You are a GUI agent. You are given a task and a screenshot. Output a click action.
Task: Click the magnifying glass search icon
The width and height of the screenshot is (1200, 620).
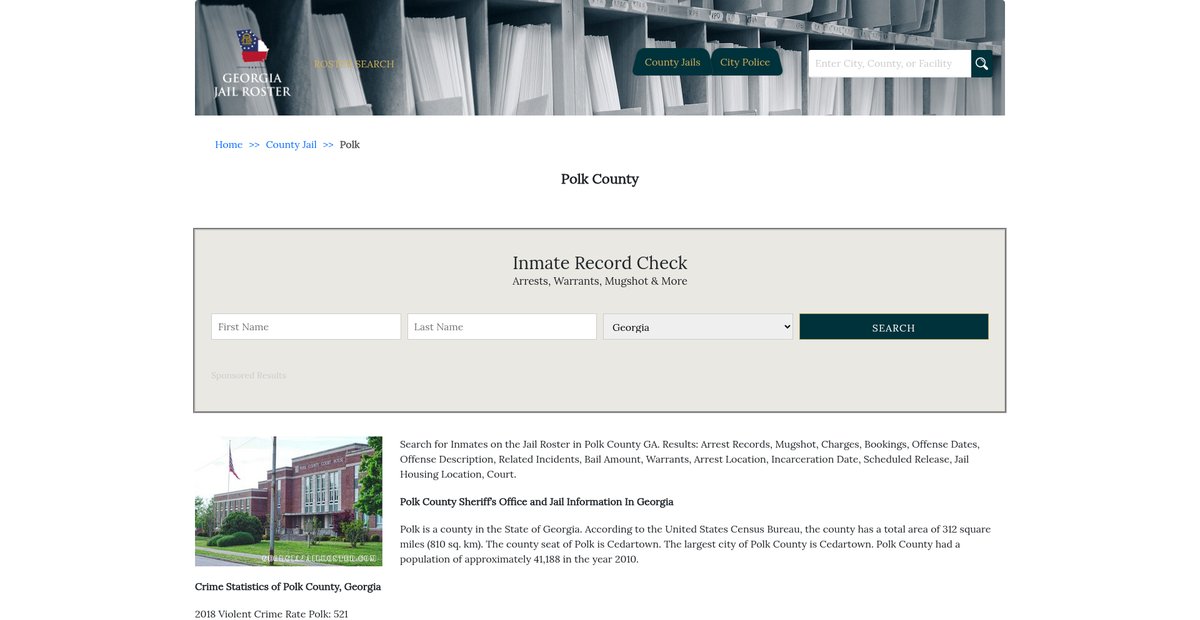(982, 64)
